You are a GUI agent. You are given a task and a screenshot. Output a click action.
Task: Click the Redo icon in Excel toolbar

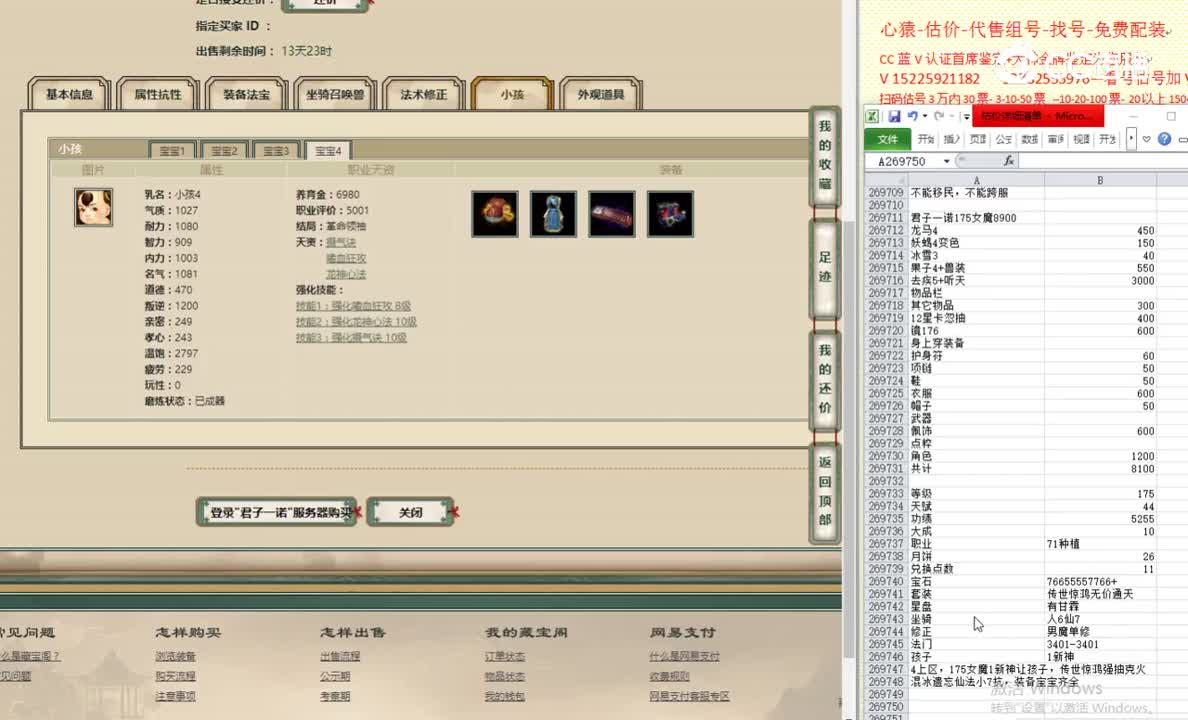[x=939, y=116]
